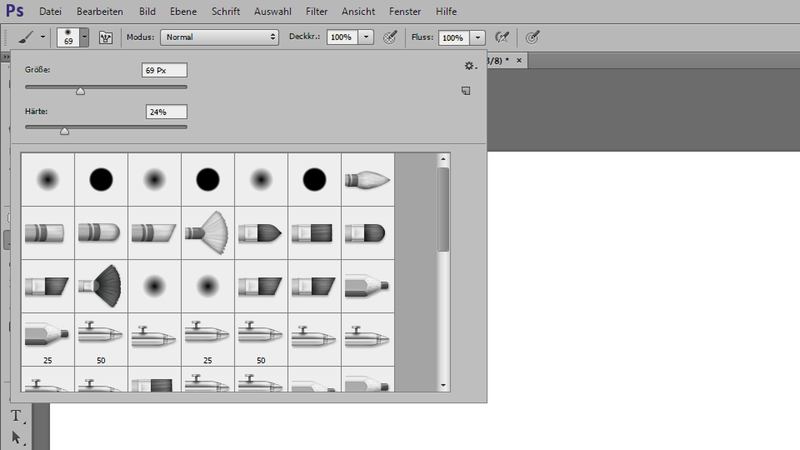
Task: Select the round point bristle brush tip
Action: coord(367,179)
